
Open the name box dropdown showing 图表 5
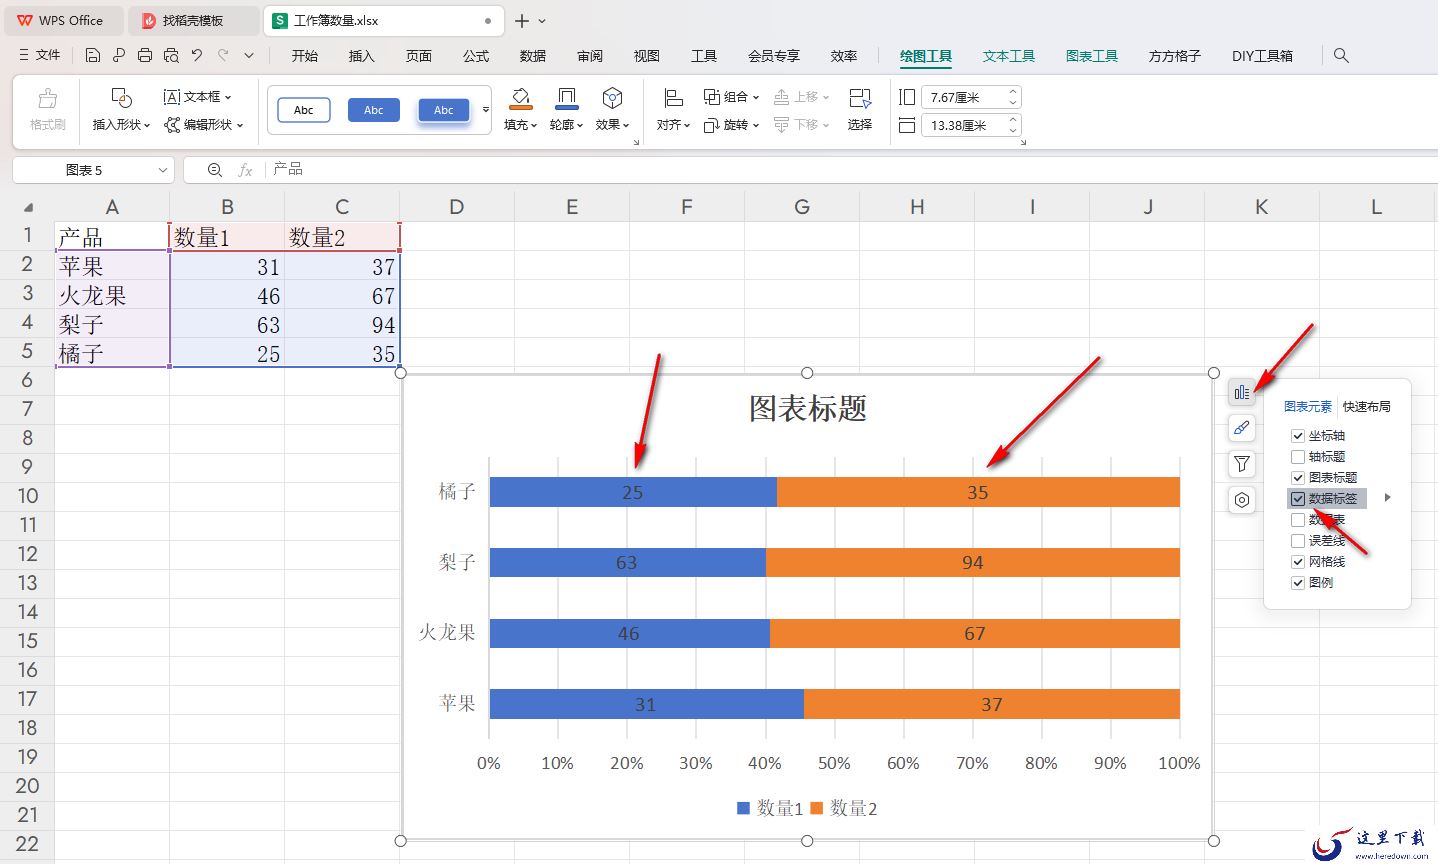pos(163,170)
